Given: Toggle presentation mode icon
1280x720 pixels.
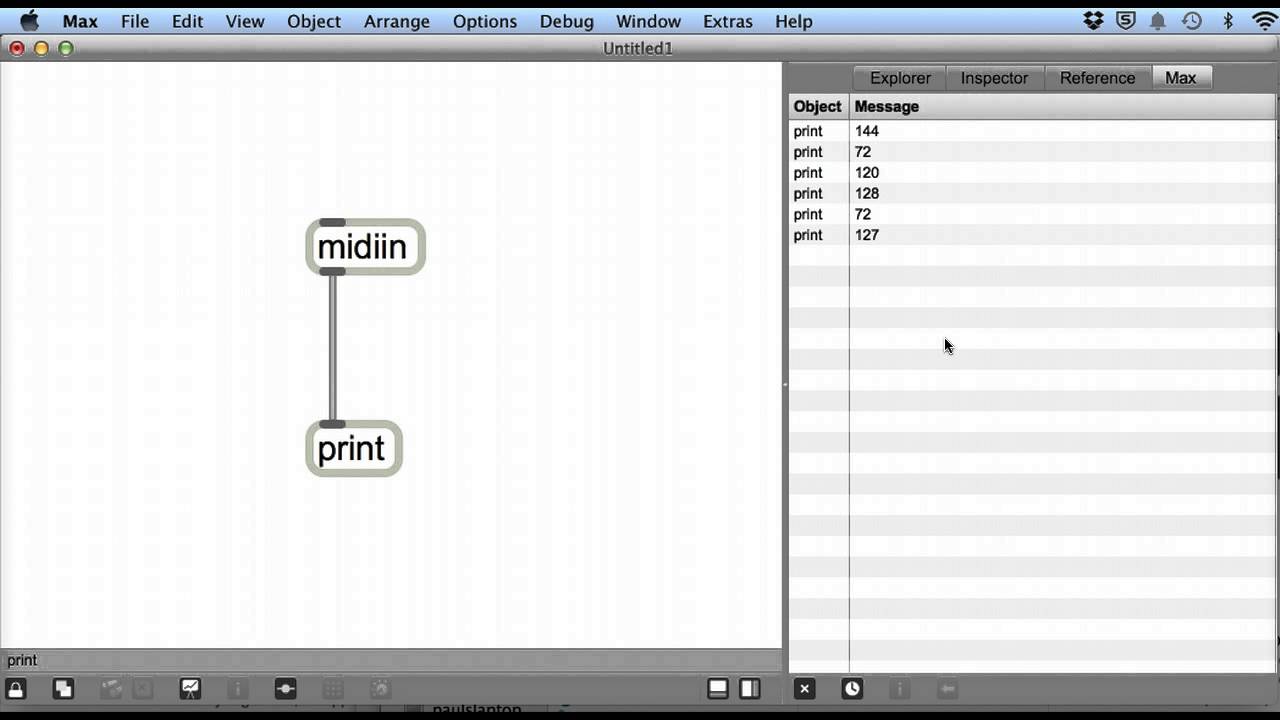Looking at the screenshot, I should (x=190, y=688).
